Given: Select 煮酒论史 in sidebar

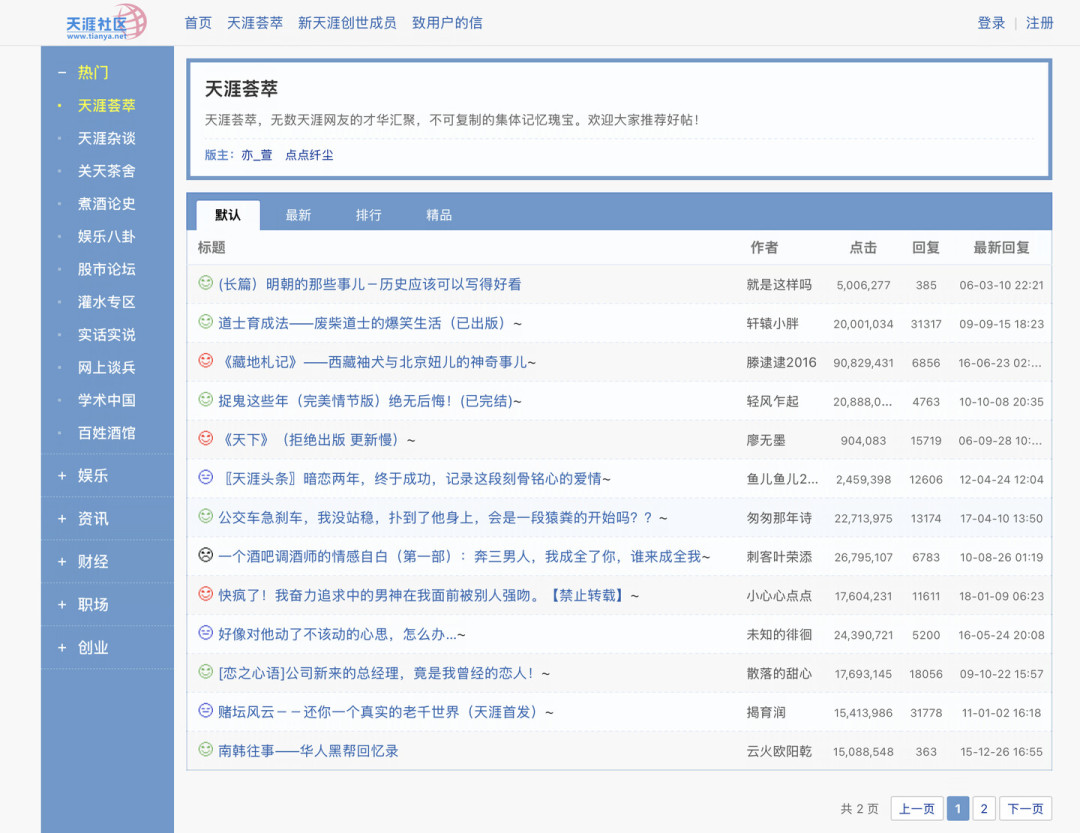Looking at the screenshot, I should (107, 204).
